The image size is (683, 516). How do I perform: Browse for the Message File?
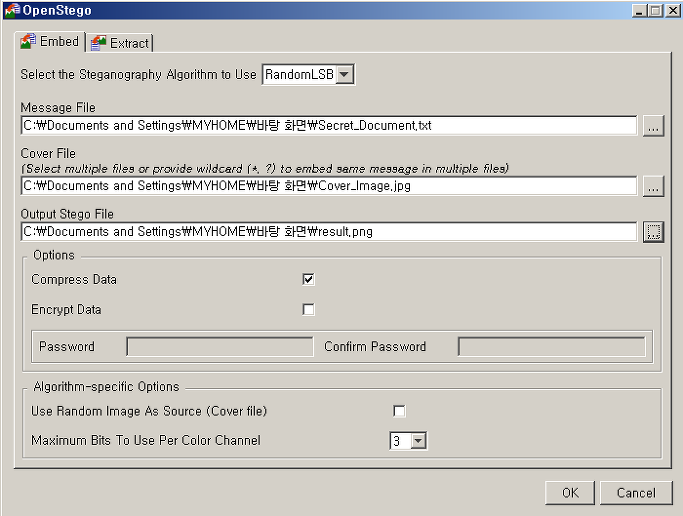pyautogui.click(x=653, y=126)
